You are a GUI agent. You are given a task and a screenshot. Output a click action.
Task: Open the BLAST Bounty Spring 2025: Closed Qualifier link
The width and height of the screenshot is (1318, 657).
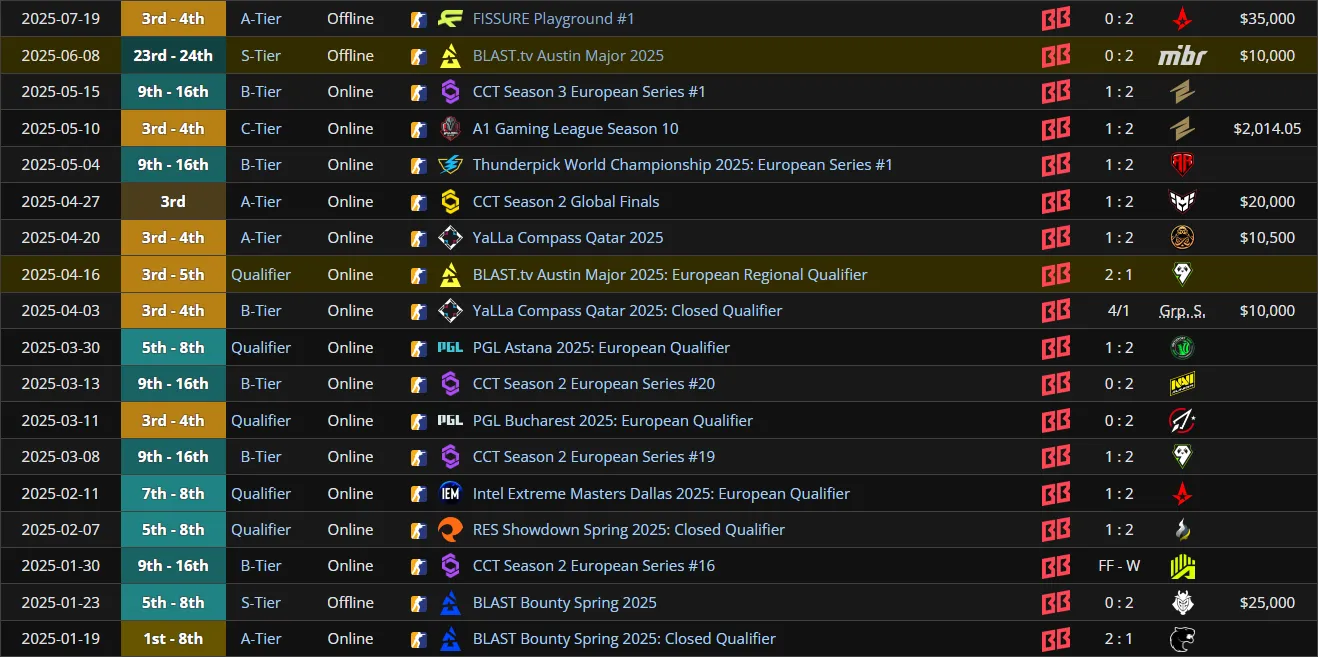[x=624, y=639]
